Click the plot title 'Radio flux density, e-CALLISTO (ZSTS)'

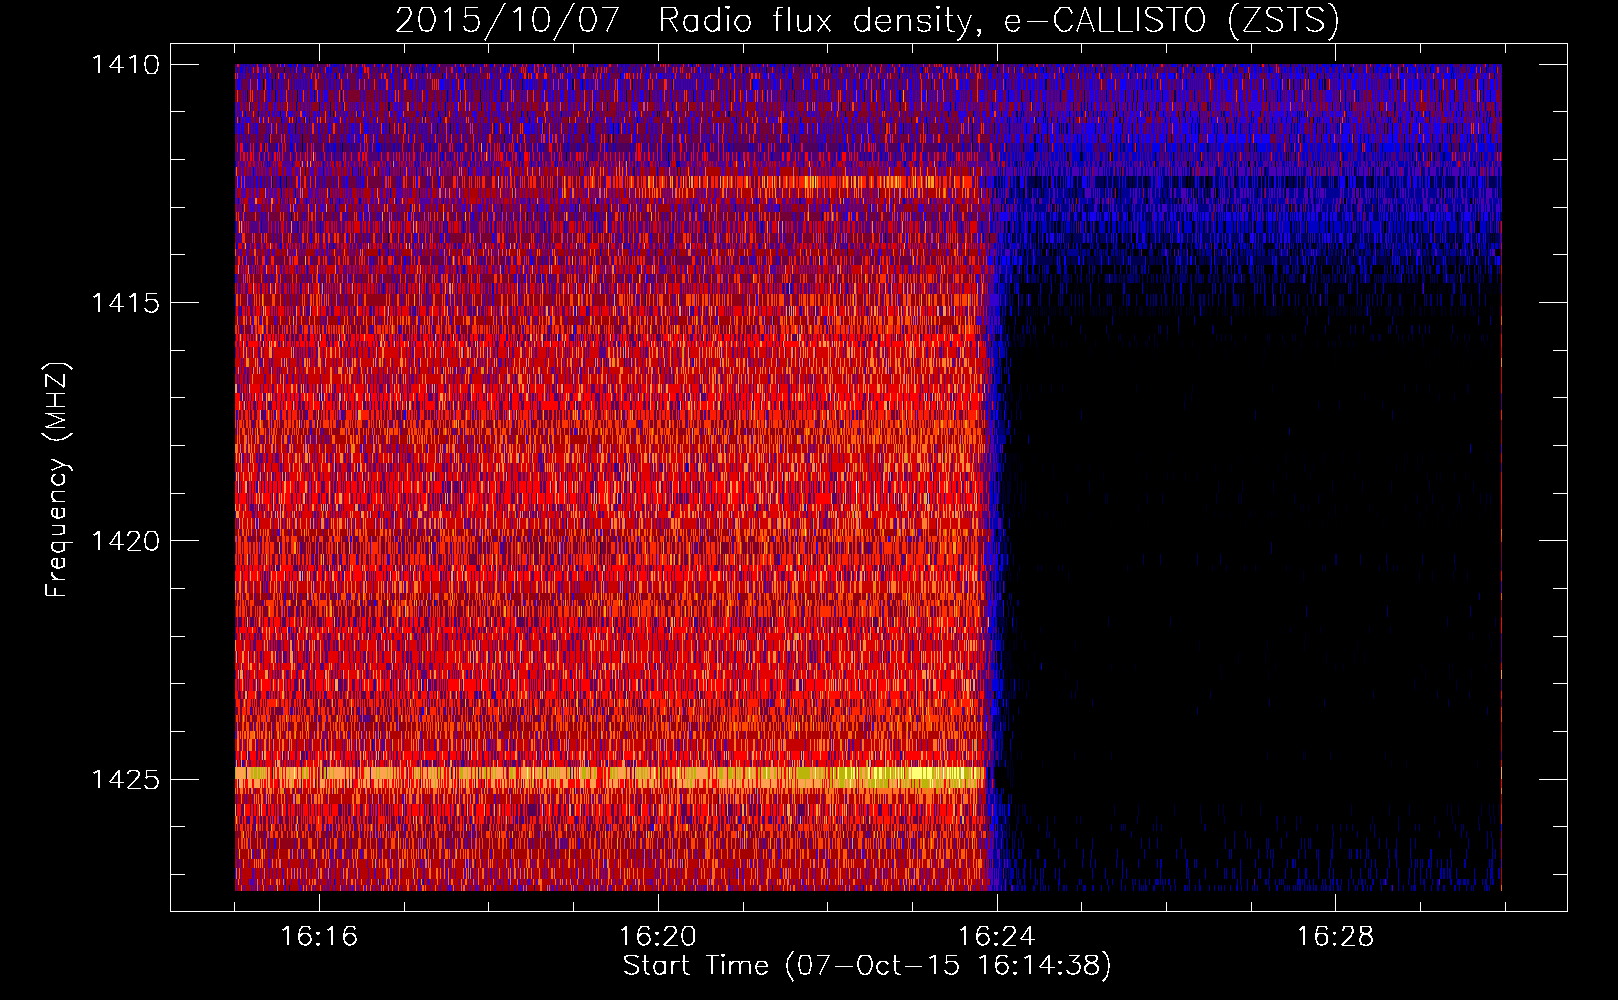pos(998,21)
